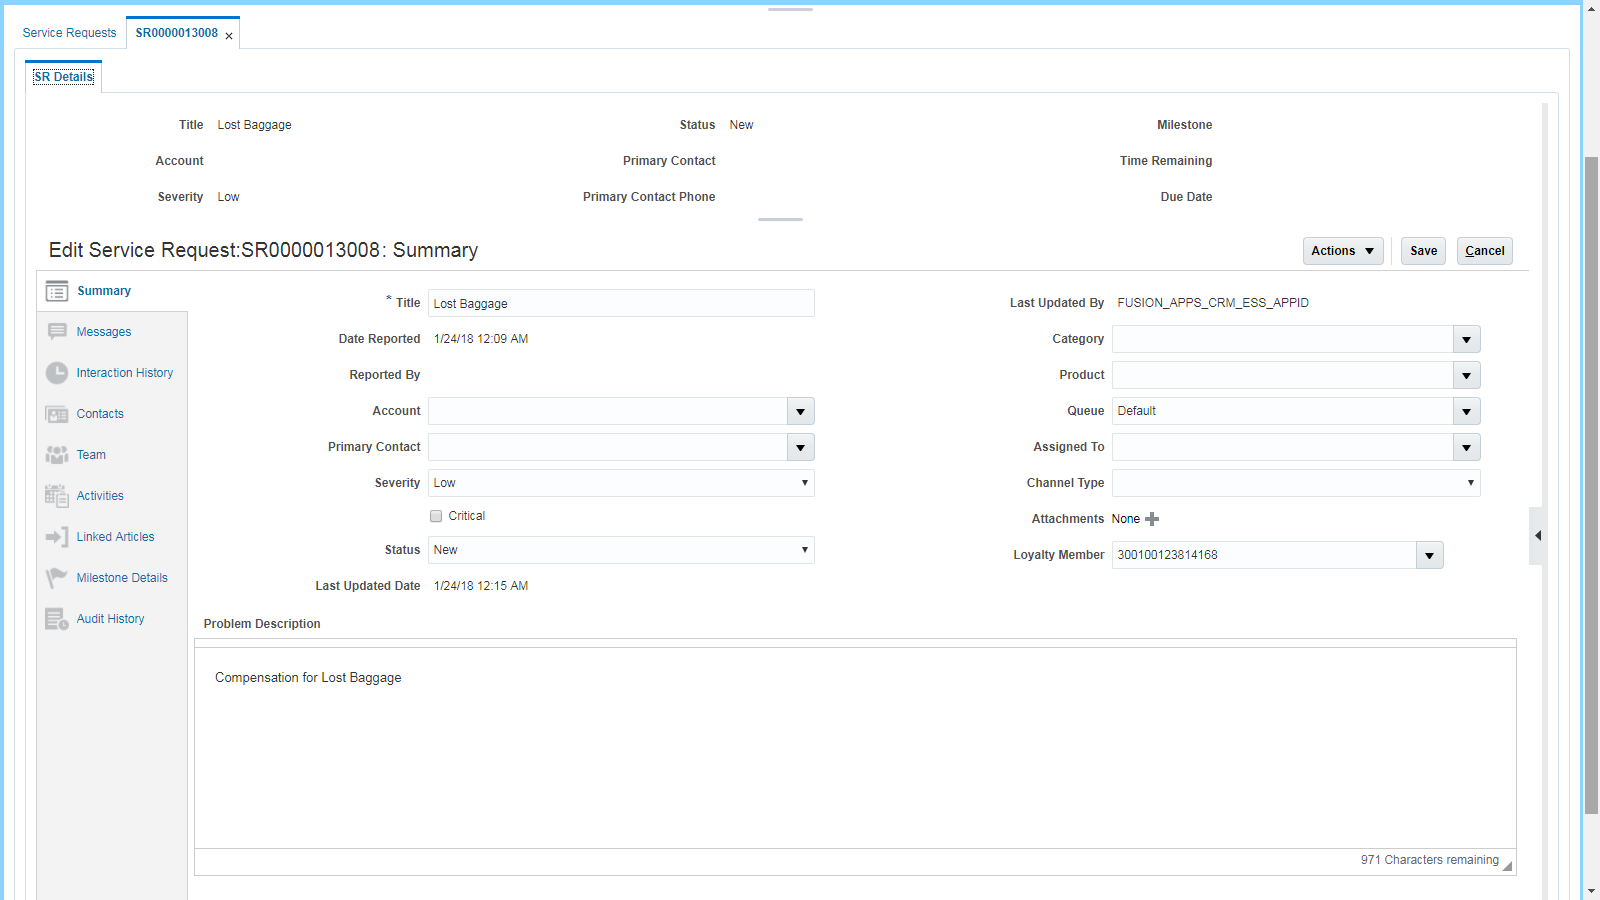Open the Category dropdown
Viewport: 1600px width, 900px height.
coord(1466,339)
